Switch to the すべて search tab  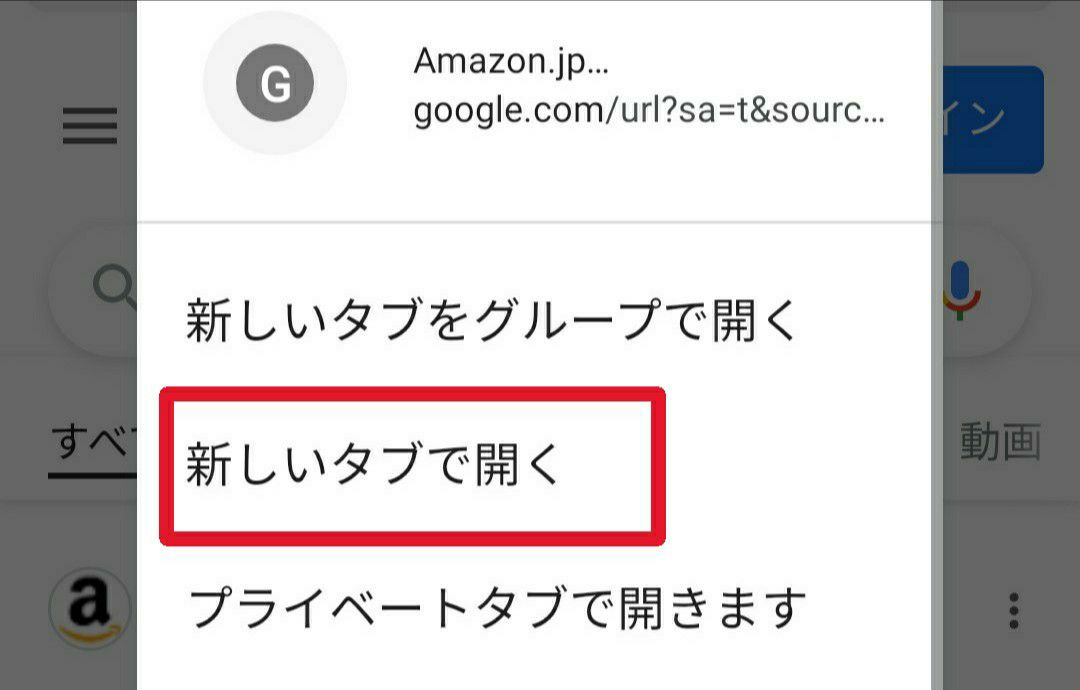pyautogui.click(x=92, y=441)
